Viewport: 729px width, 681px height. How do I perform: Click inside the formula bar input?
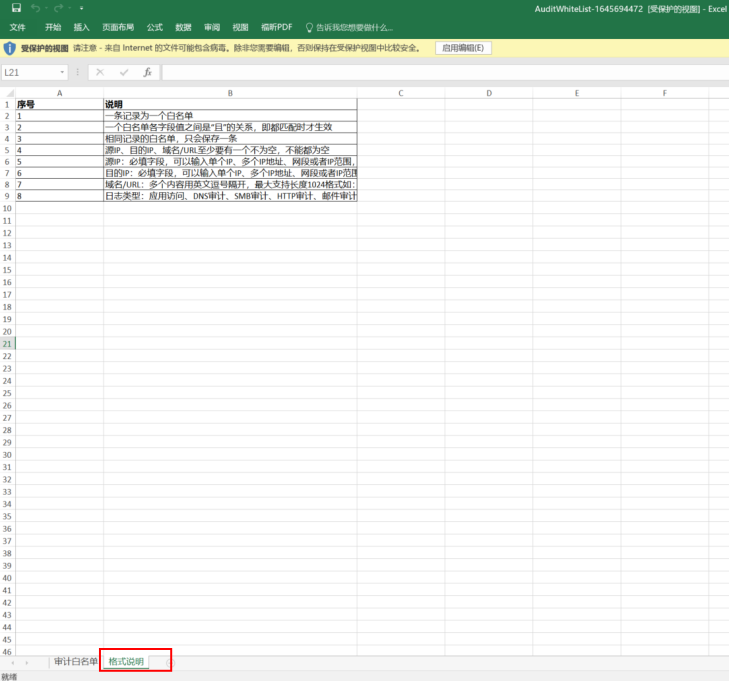440,72
